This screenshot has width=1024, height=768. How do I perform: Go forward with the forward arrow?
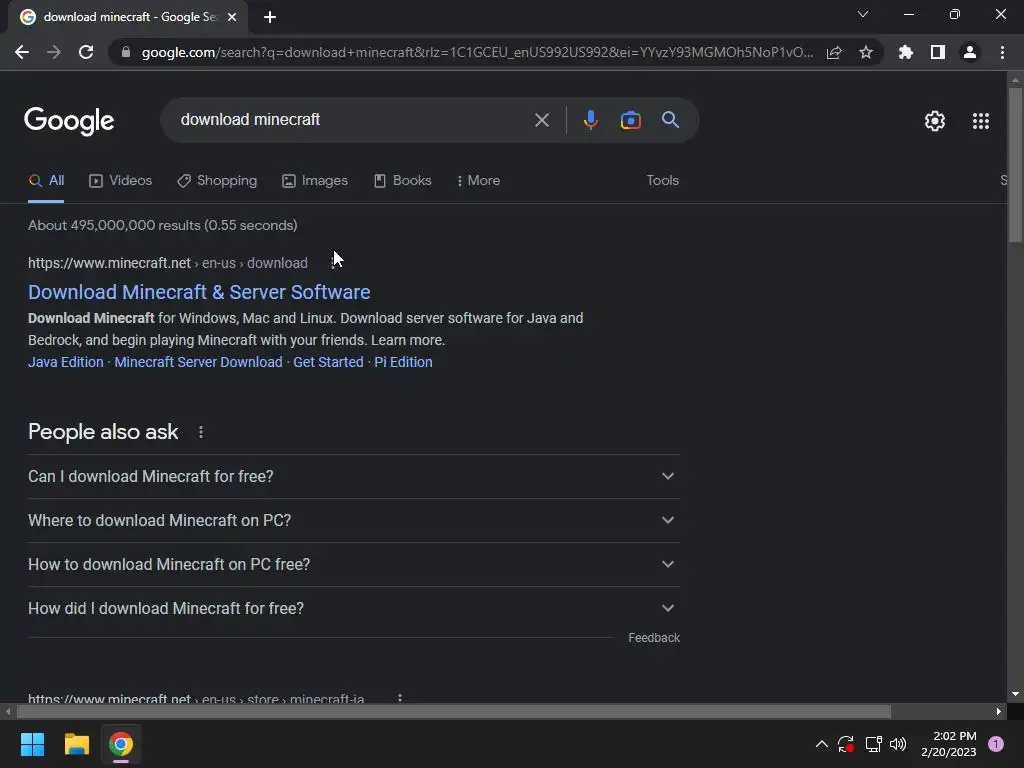point(54,52)
